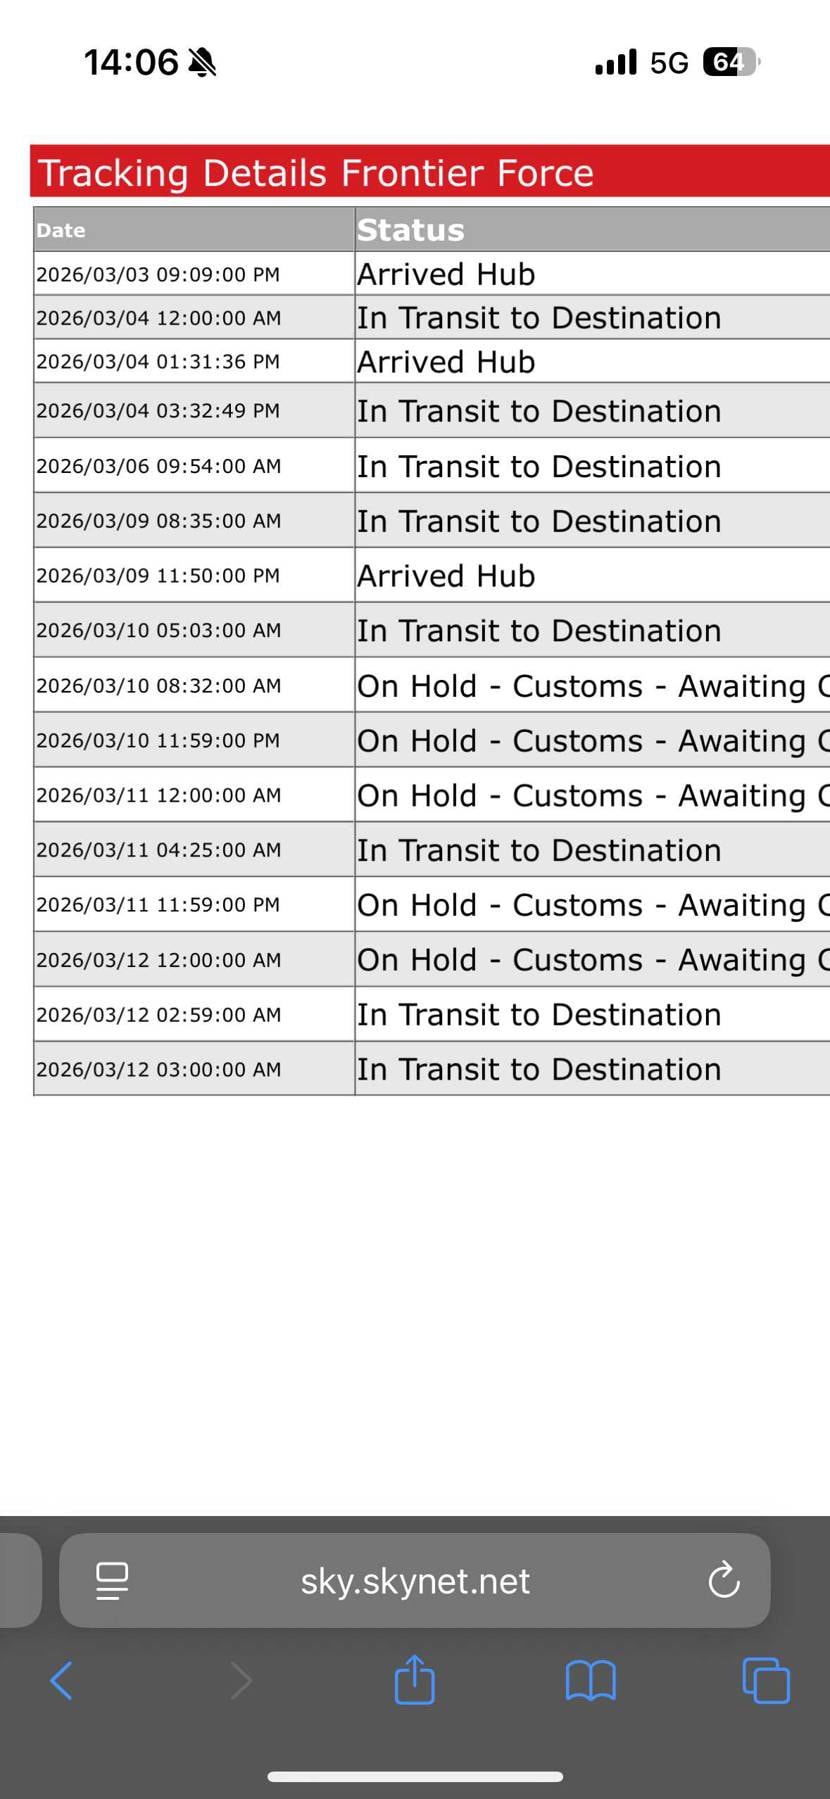The height and width of the screenshot is (1799, 830).
Task: Tap the home indicator bar
Action: (415, 1776)
